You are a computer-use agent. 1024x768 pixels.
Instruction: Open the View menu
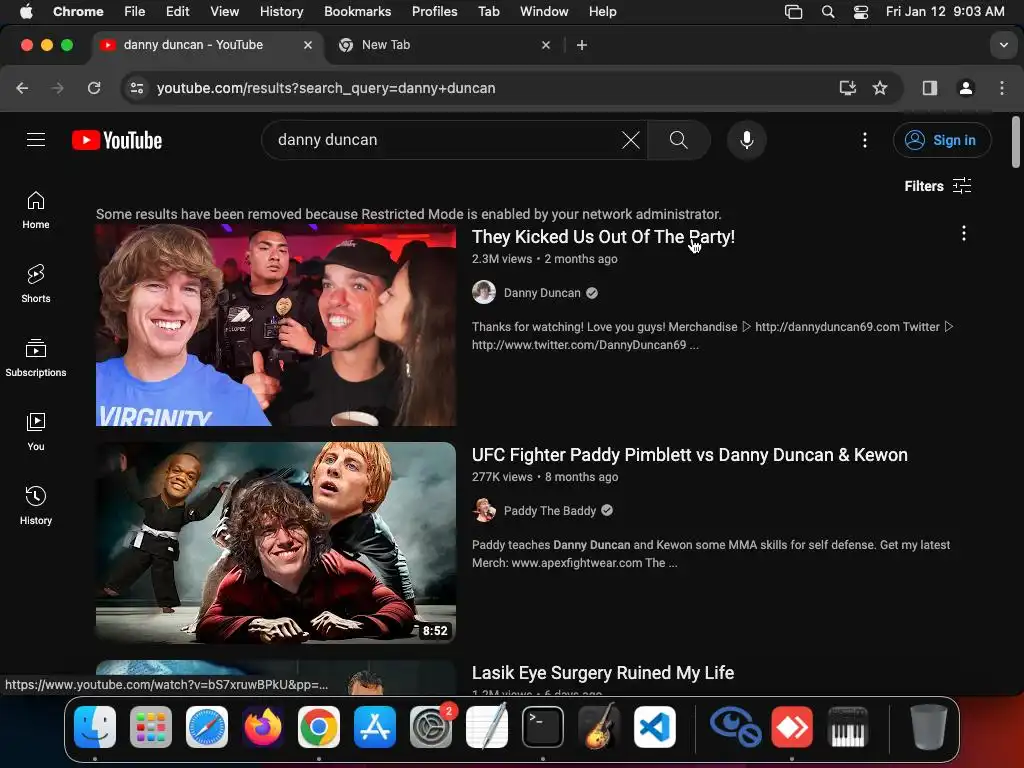(224, 11)
